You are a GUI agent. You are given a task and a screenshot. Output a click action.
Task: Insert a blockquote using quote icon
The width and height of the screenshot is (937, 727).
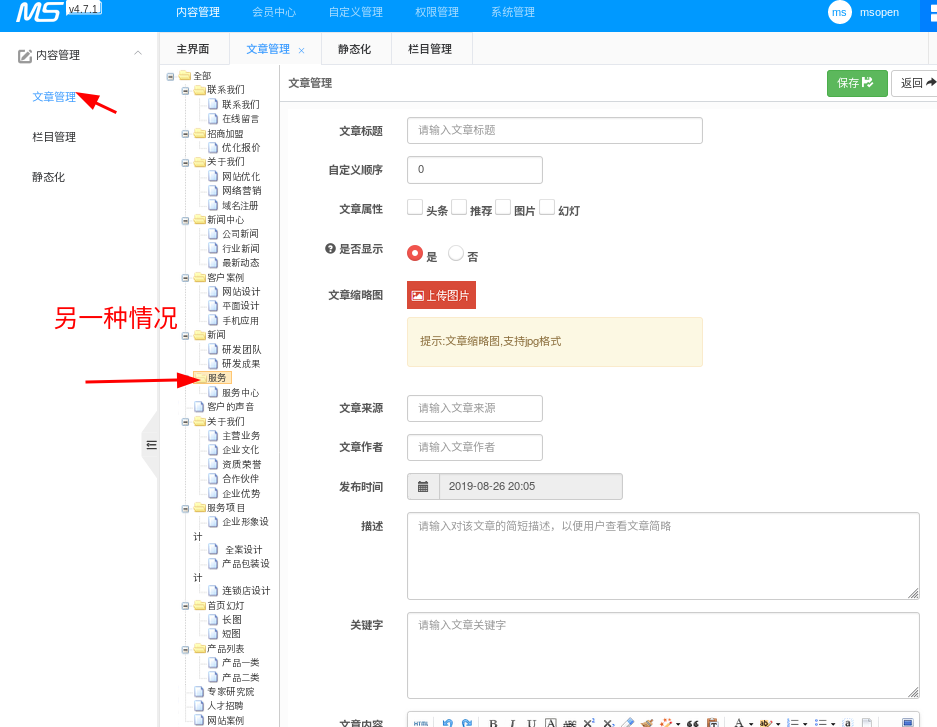693,723
